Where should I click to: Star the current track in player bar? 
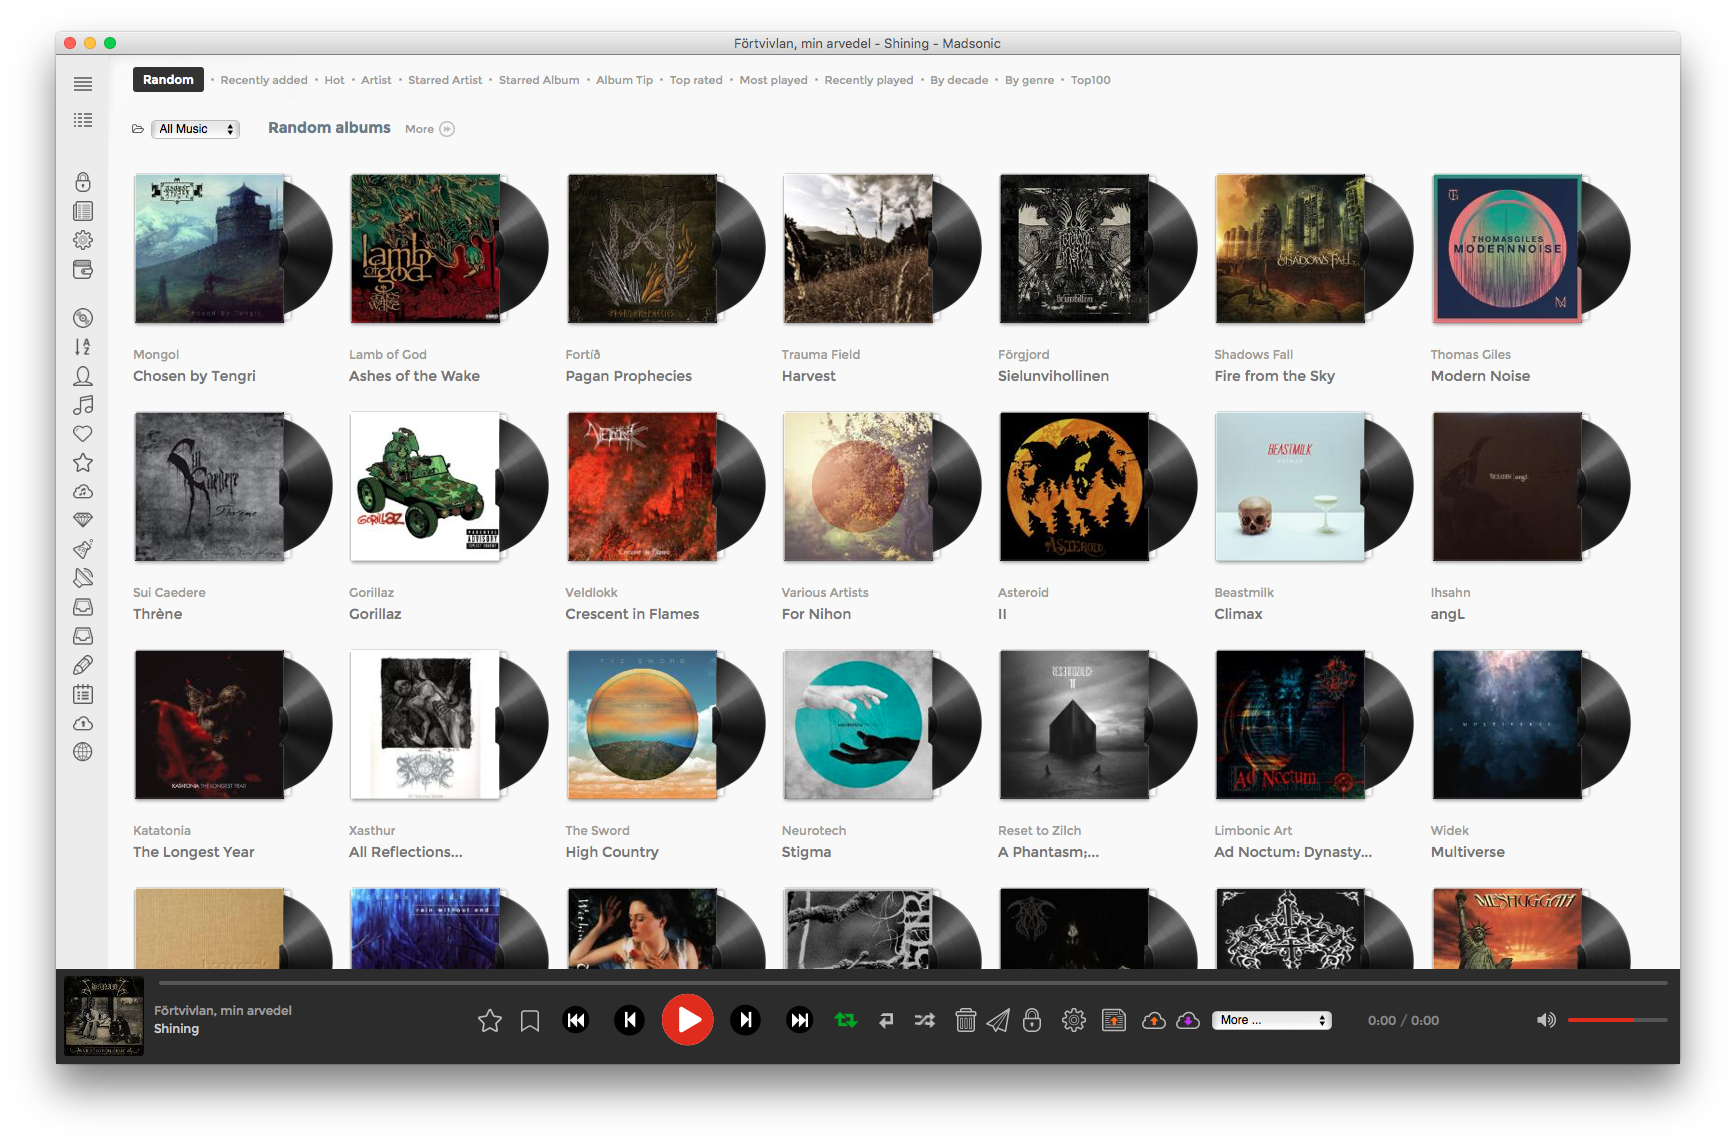[x=490, y=1020]
